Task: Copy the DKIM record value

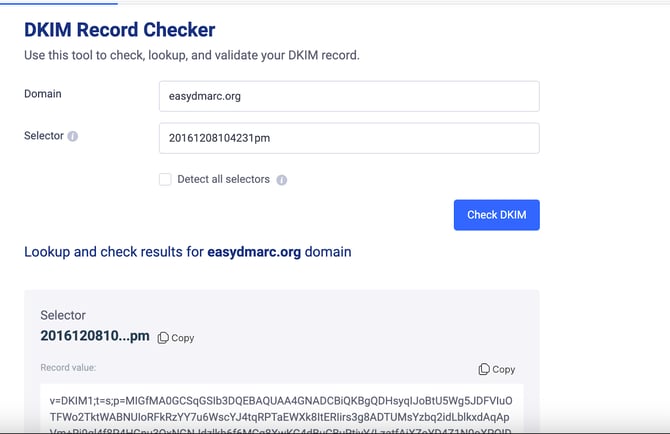Action: [497, 369]
